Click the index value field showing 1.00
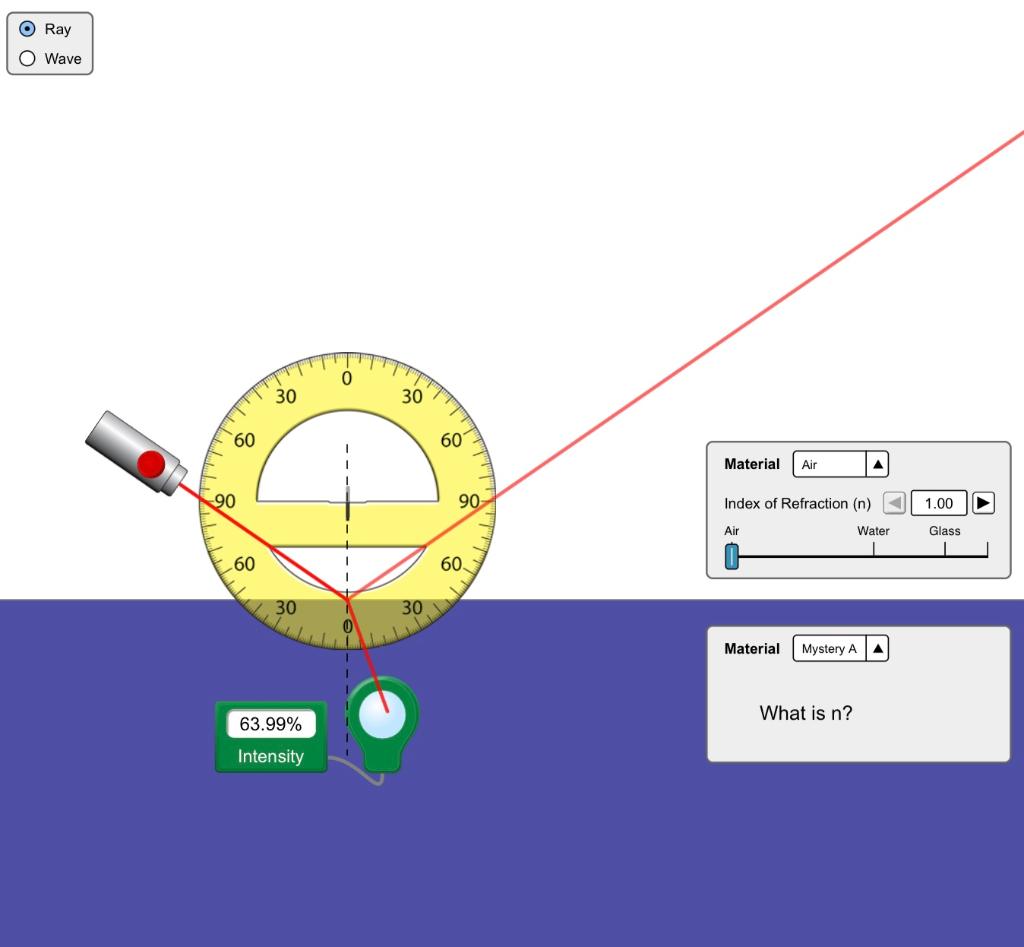 point(938,503)
